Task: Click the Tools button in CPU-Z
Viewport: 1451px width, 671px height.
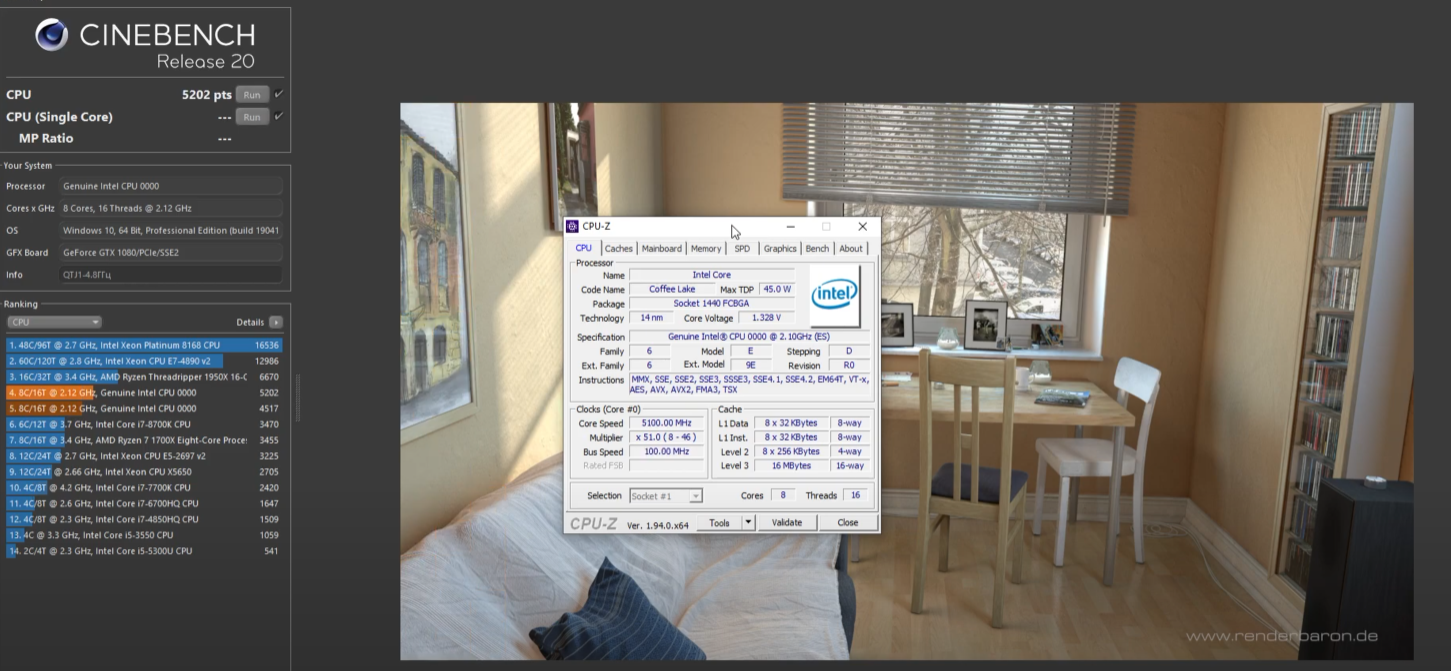Action: tap(719, 522)
